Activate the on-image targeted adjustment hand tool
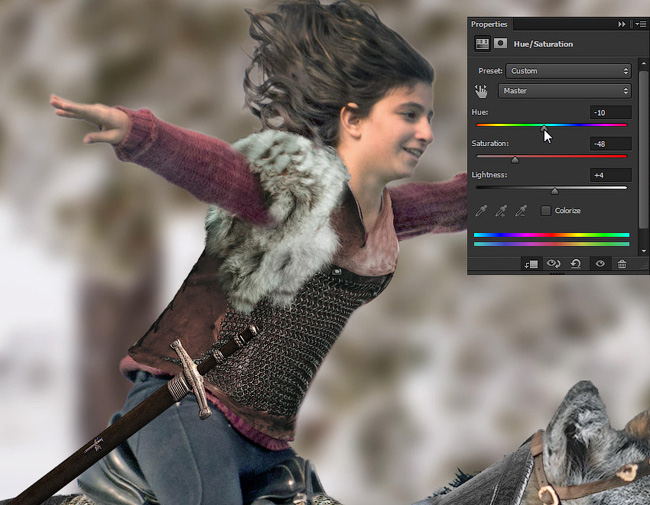This screenshot has width=650, height=505. [481, 91]
